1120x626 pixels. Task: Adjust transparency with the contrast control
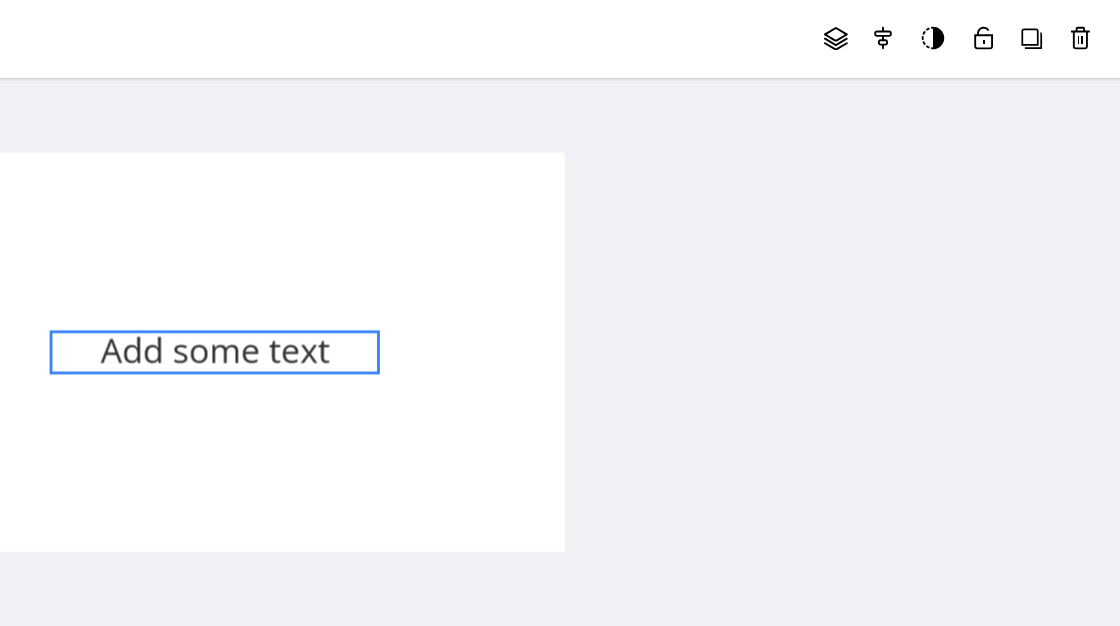pos(932,39)
